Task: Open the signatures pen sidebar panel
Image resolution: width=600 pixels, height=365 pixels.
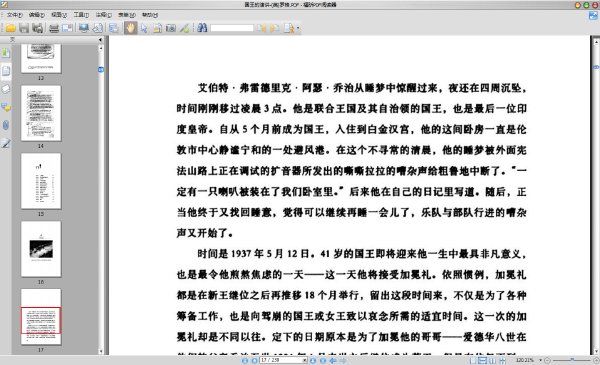Action: [6, 143]
